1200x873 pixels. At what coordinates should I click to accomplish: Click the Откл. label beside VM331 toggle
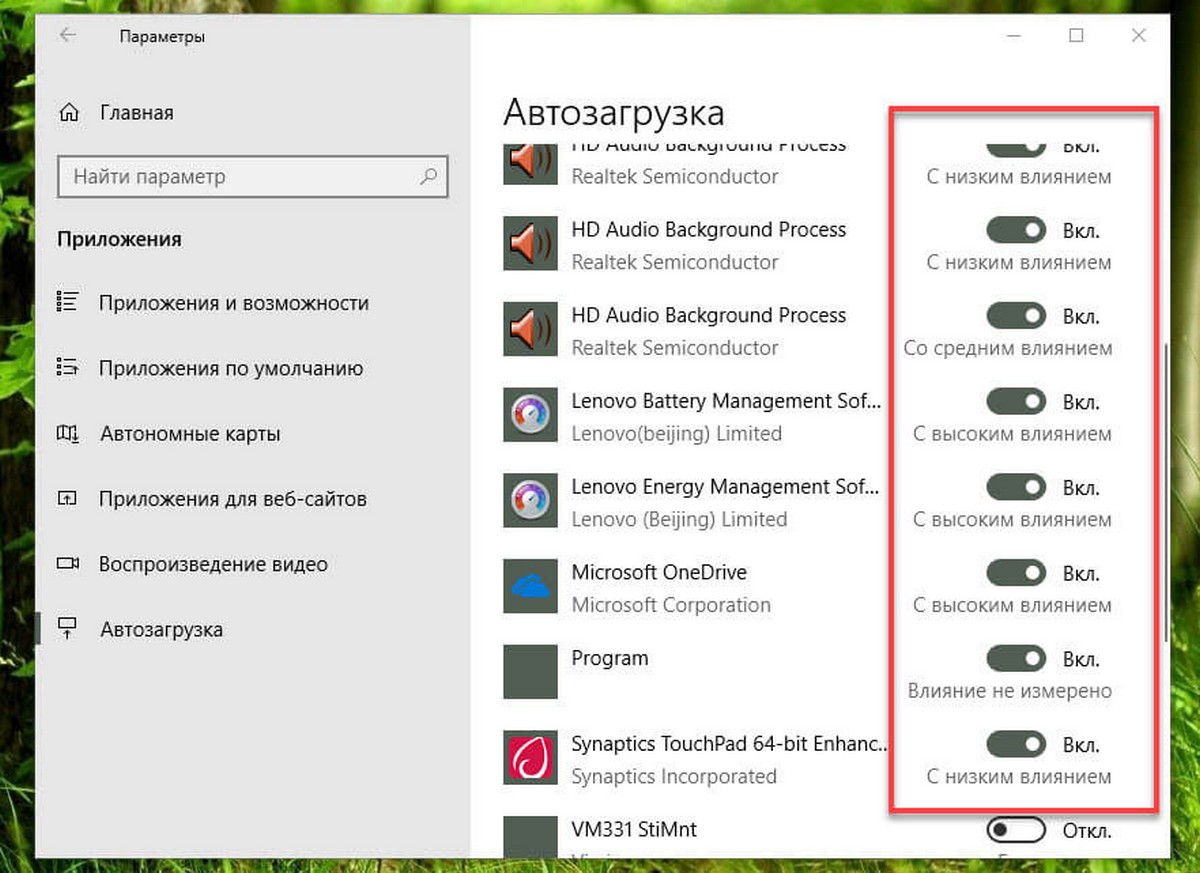(x=1087, y=831)
